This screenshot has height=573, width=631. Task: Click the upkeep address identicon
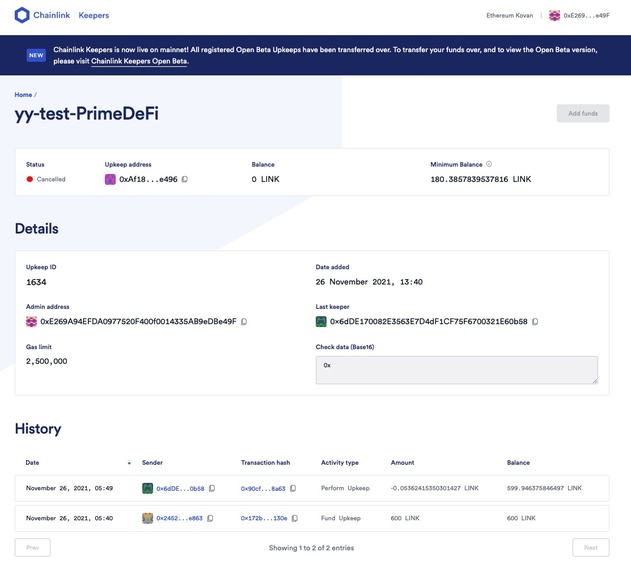(110, 179)
